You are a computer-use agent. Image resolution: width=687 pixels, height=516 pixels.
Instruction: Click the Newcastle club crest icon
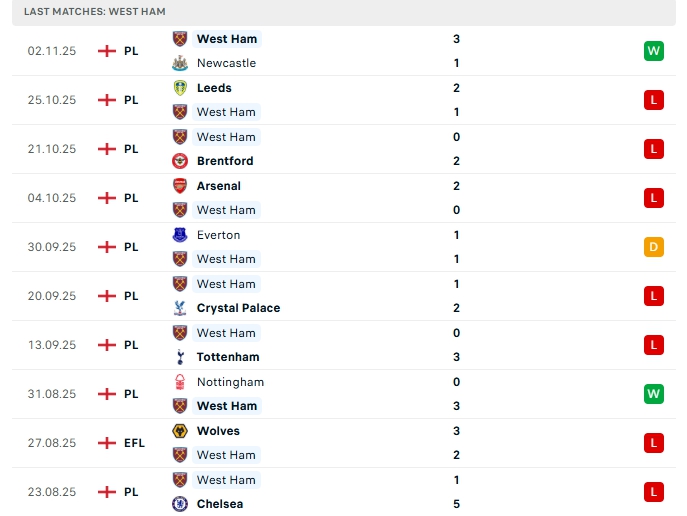click(180, 63)
